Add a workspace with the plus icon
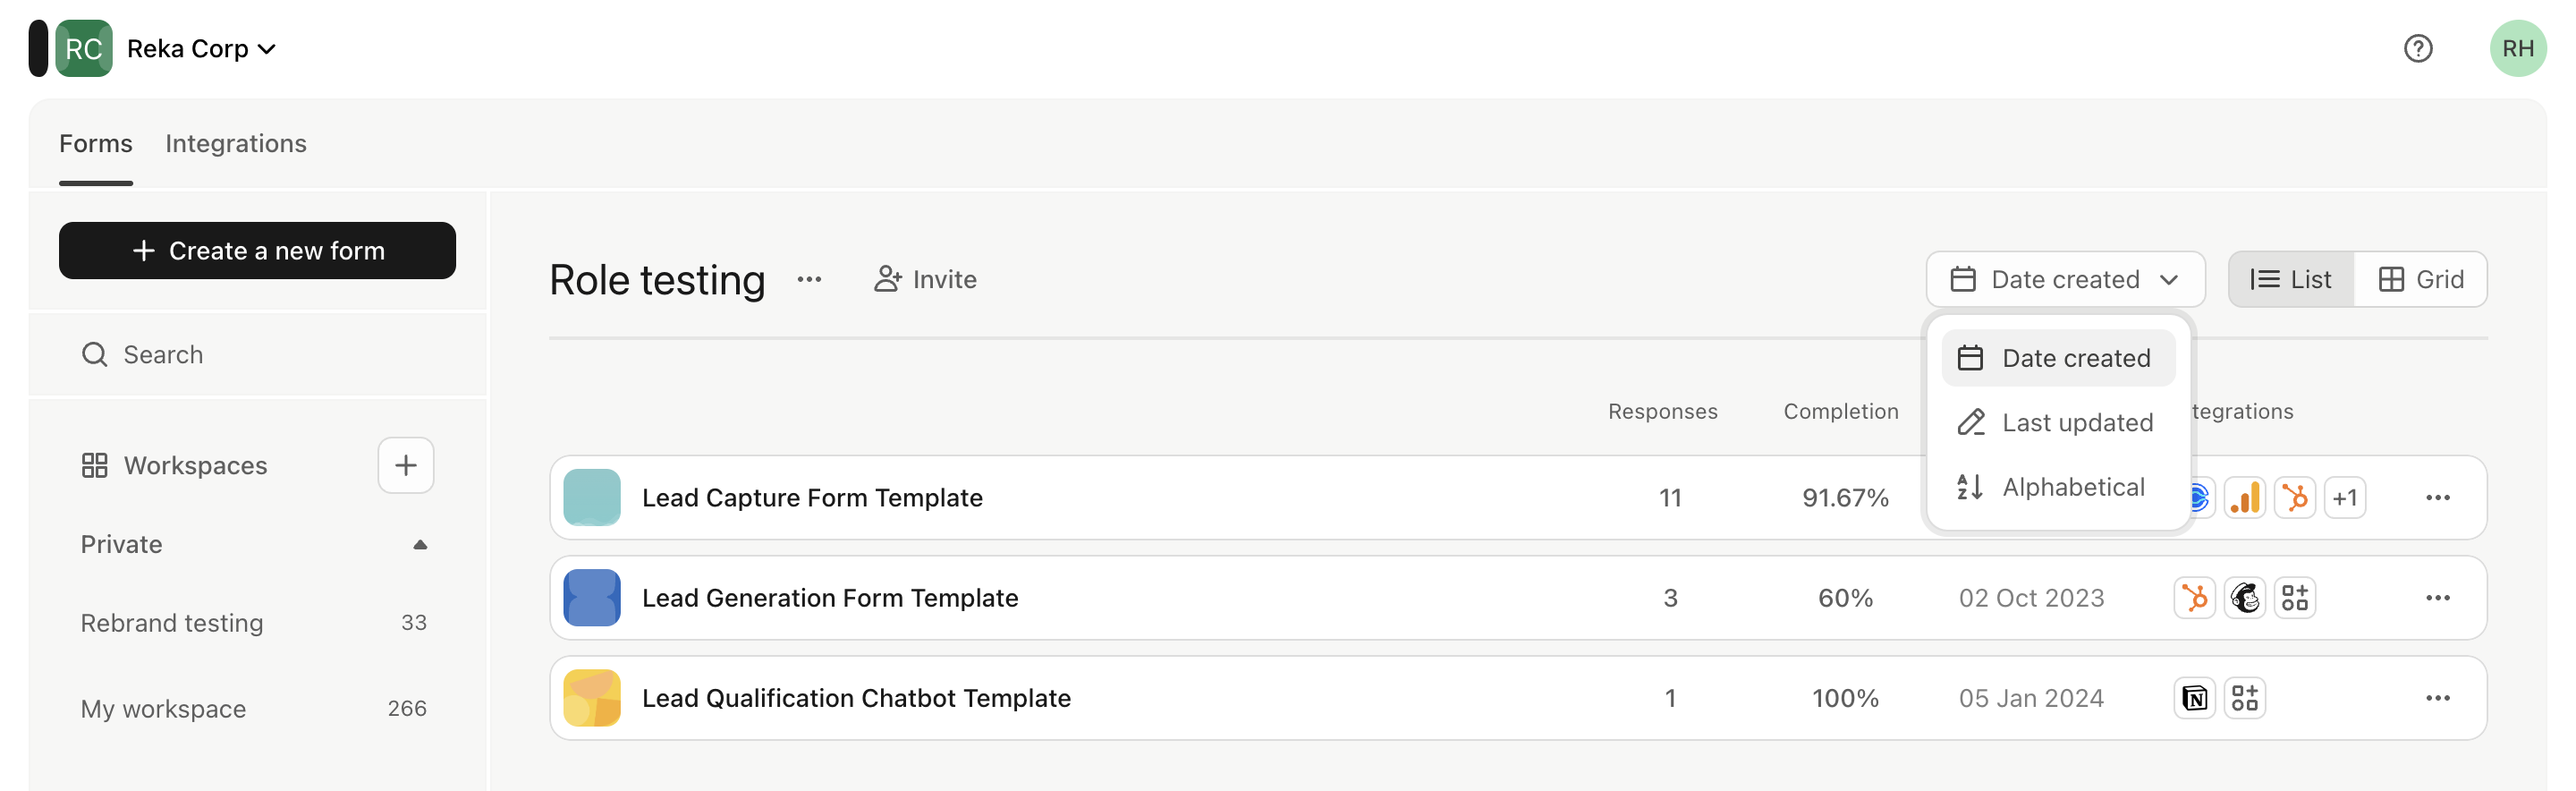 [x=405, y=465]
